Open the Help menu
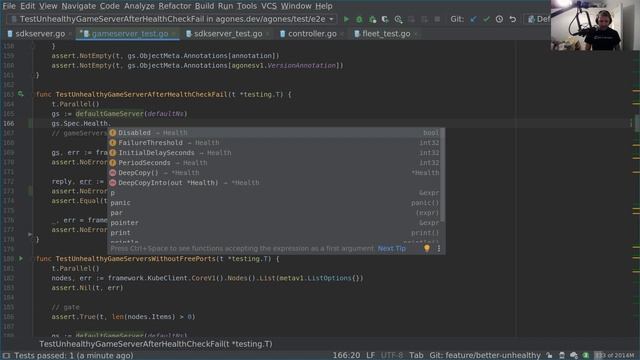640x360 pixels. click(324, 6)
